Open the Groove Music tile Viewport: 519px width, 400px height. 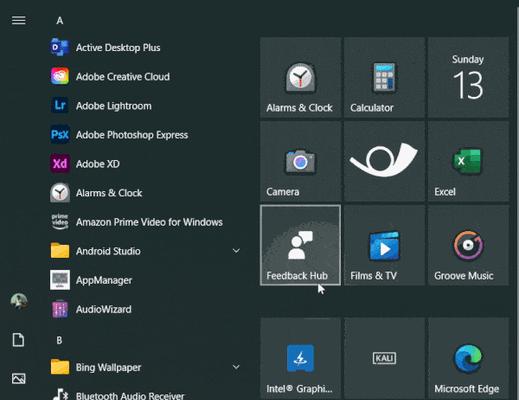click(468, 245)
